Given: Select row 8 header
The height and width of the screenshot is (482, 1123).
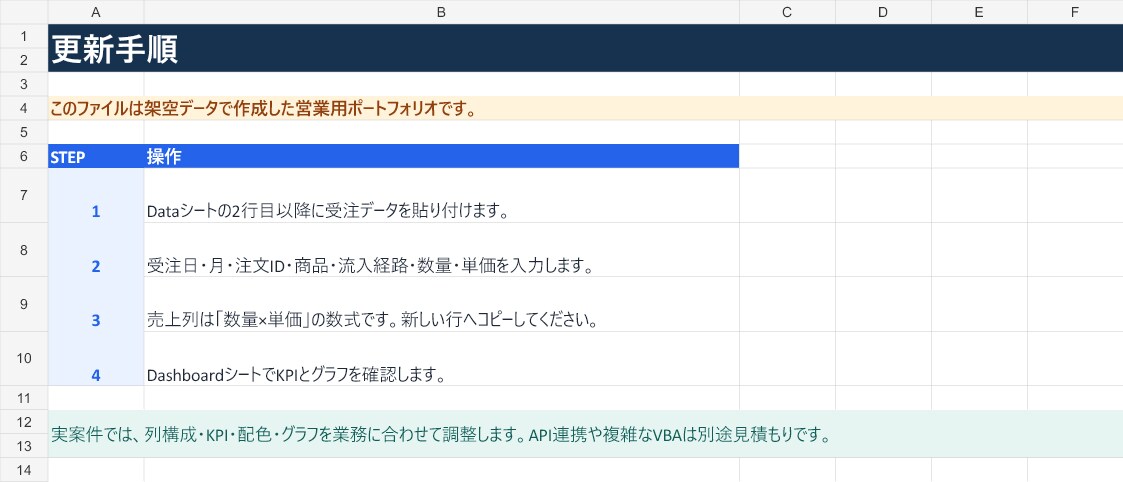Looking at the screenshot, I should (24, 250).
